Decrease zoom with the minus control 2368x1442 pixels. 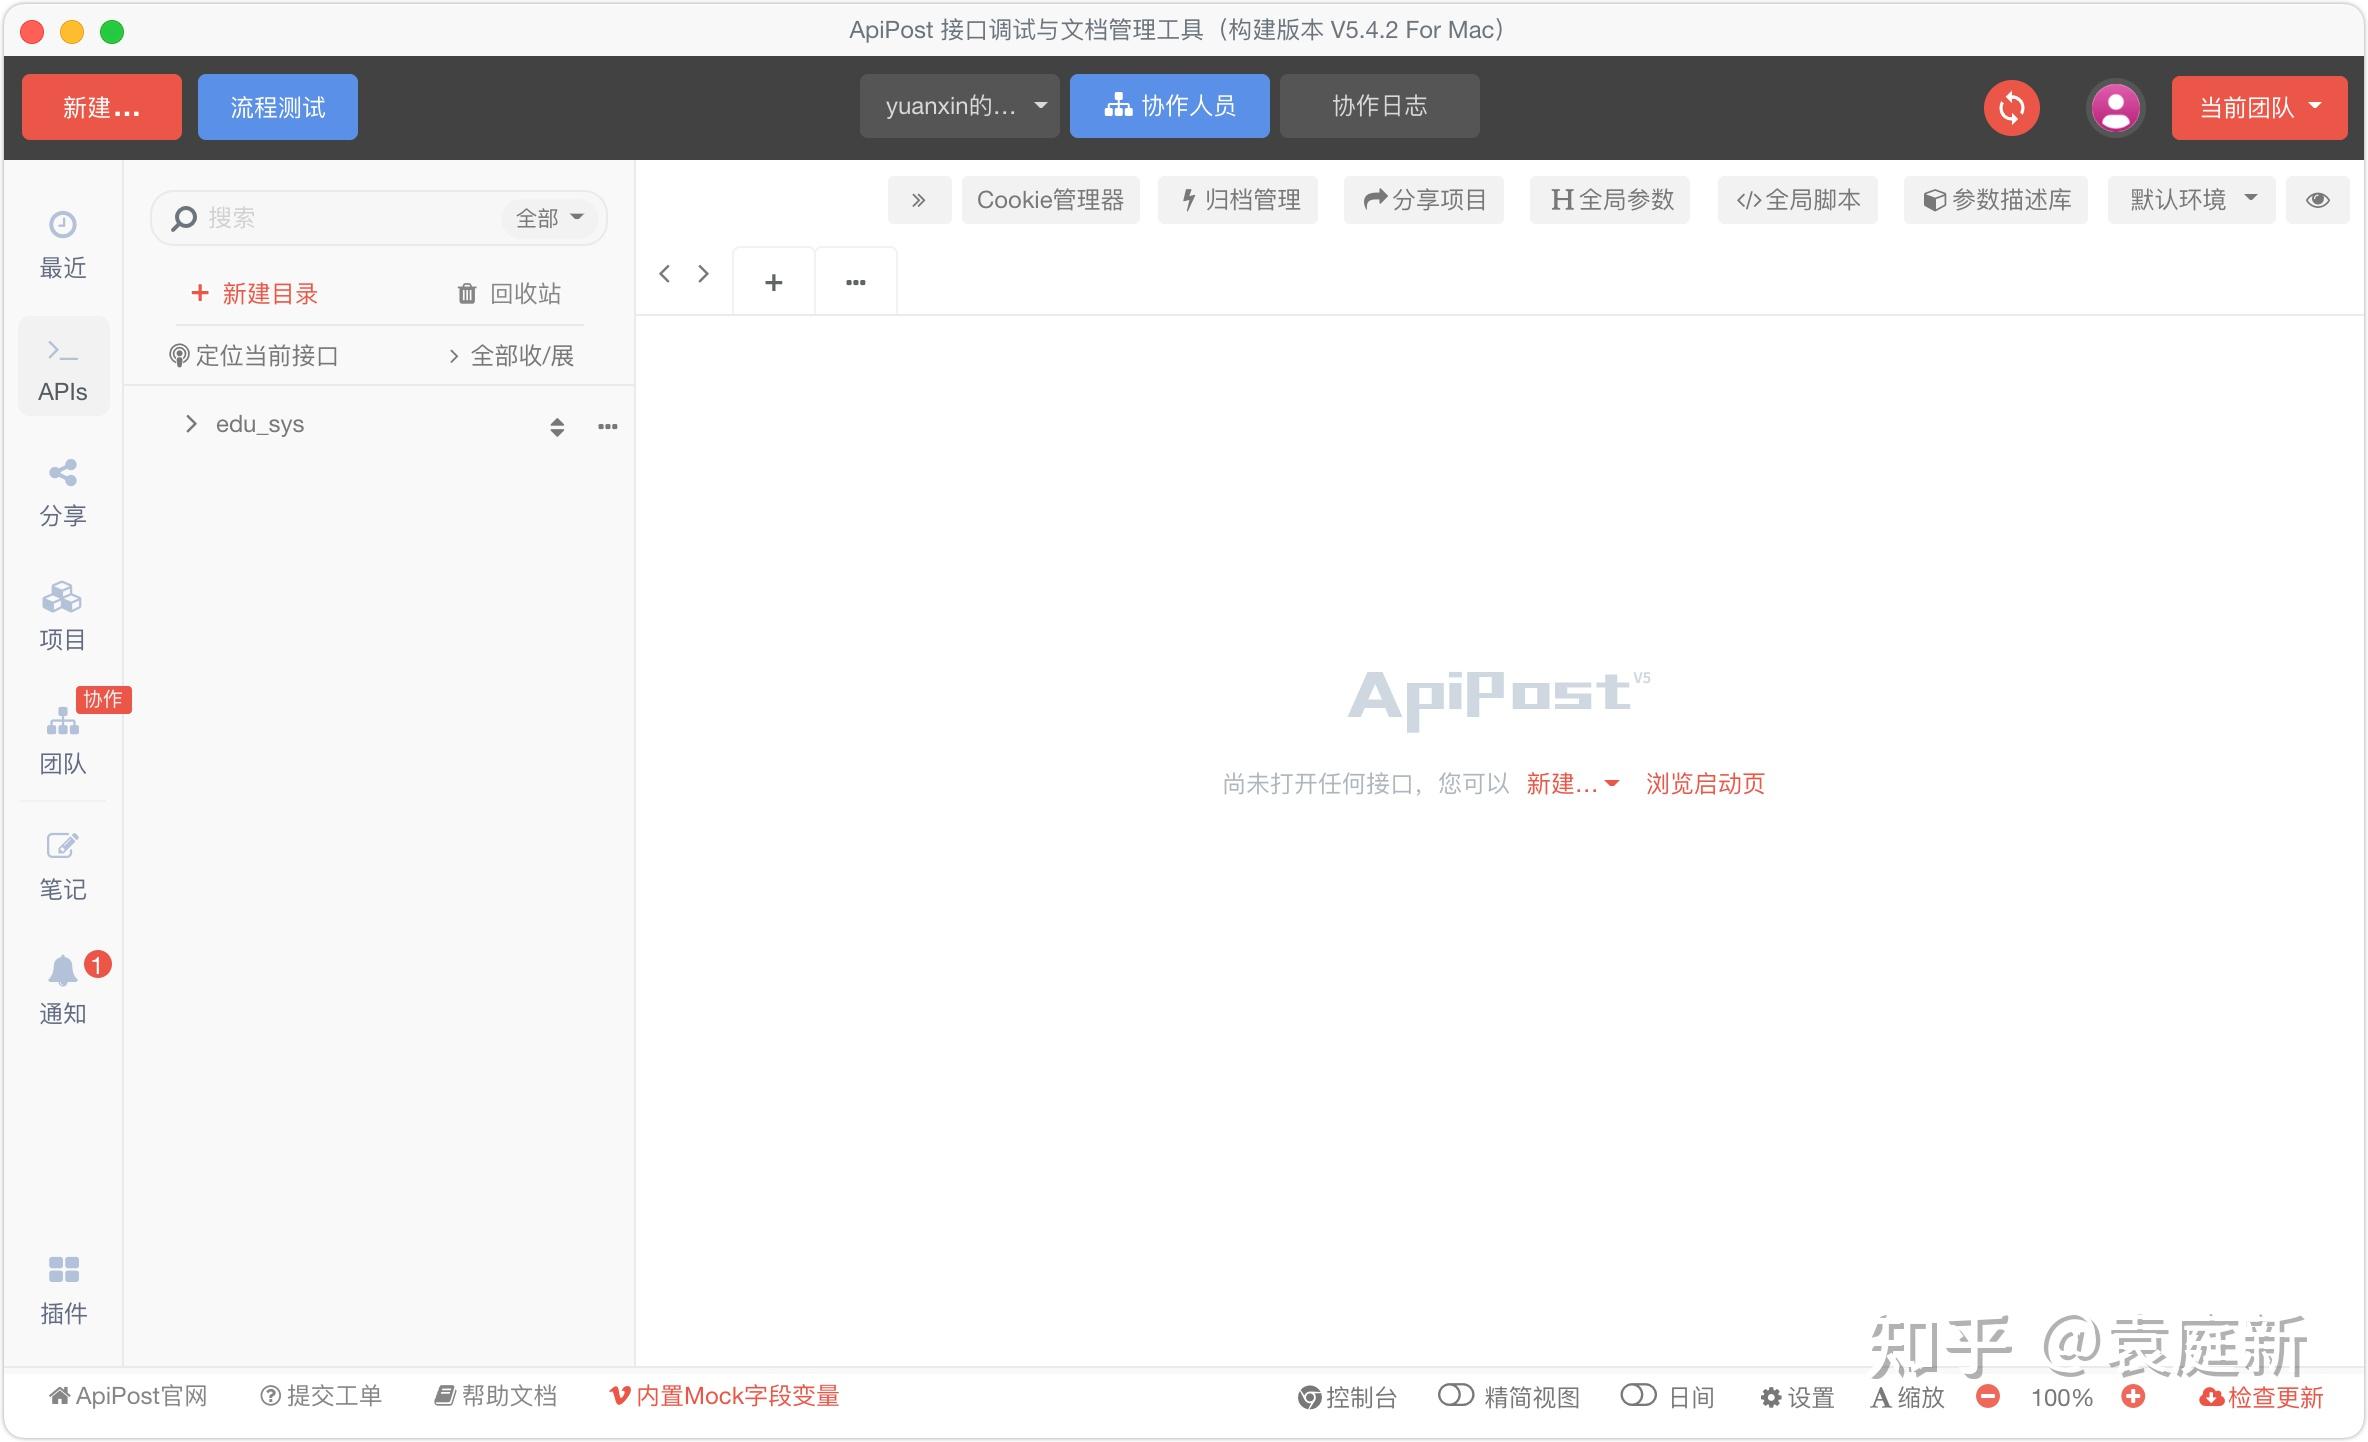(1988, 1396)
